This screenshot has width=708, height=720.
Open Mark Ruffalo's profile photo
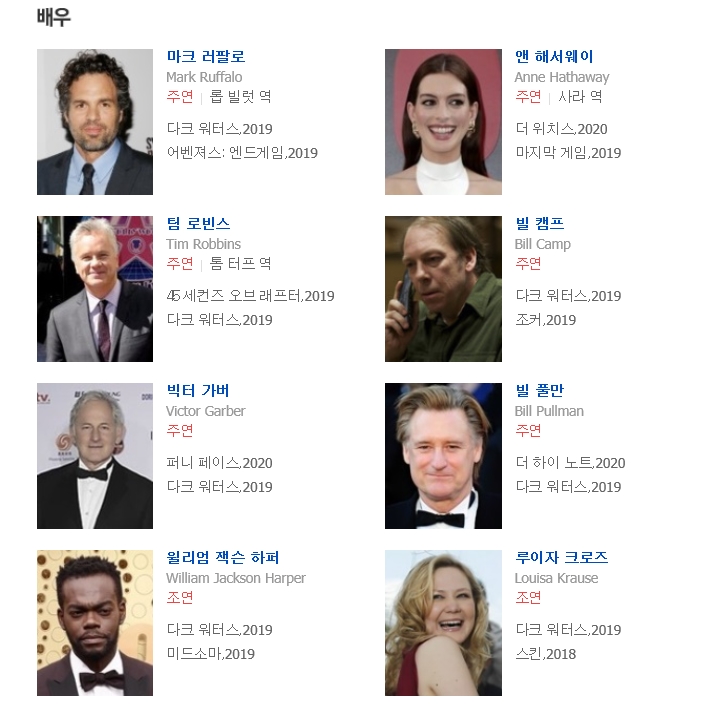click(95, 122)
